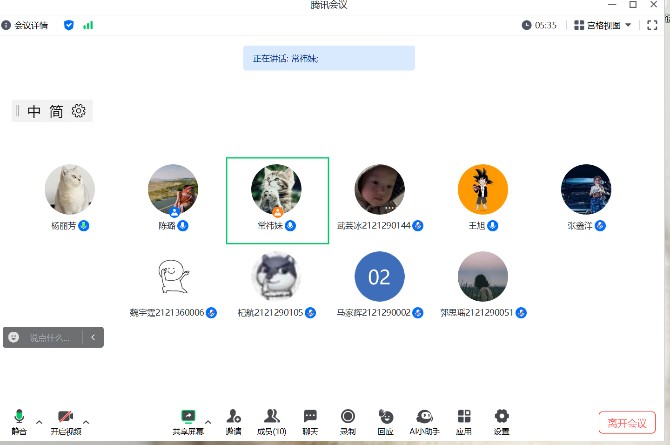Viewport: 670px width, 445px height.
Task: Open meeting details at top left
Action: click(25, 25)
